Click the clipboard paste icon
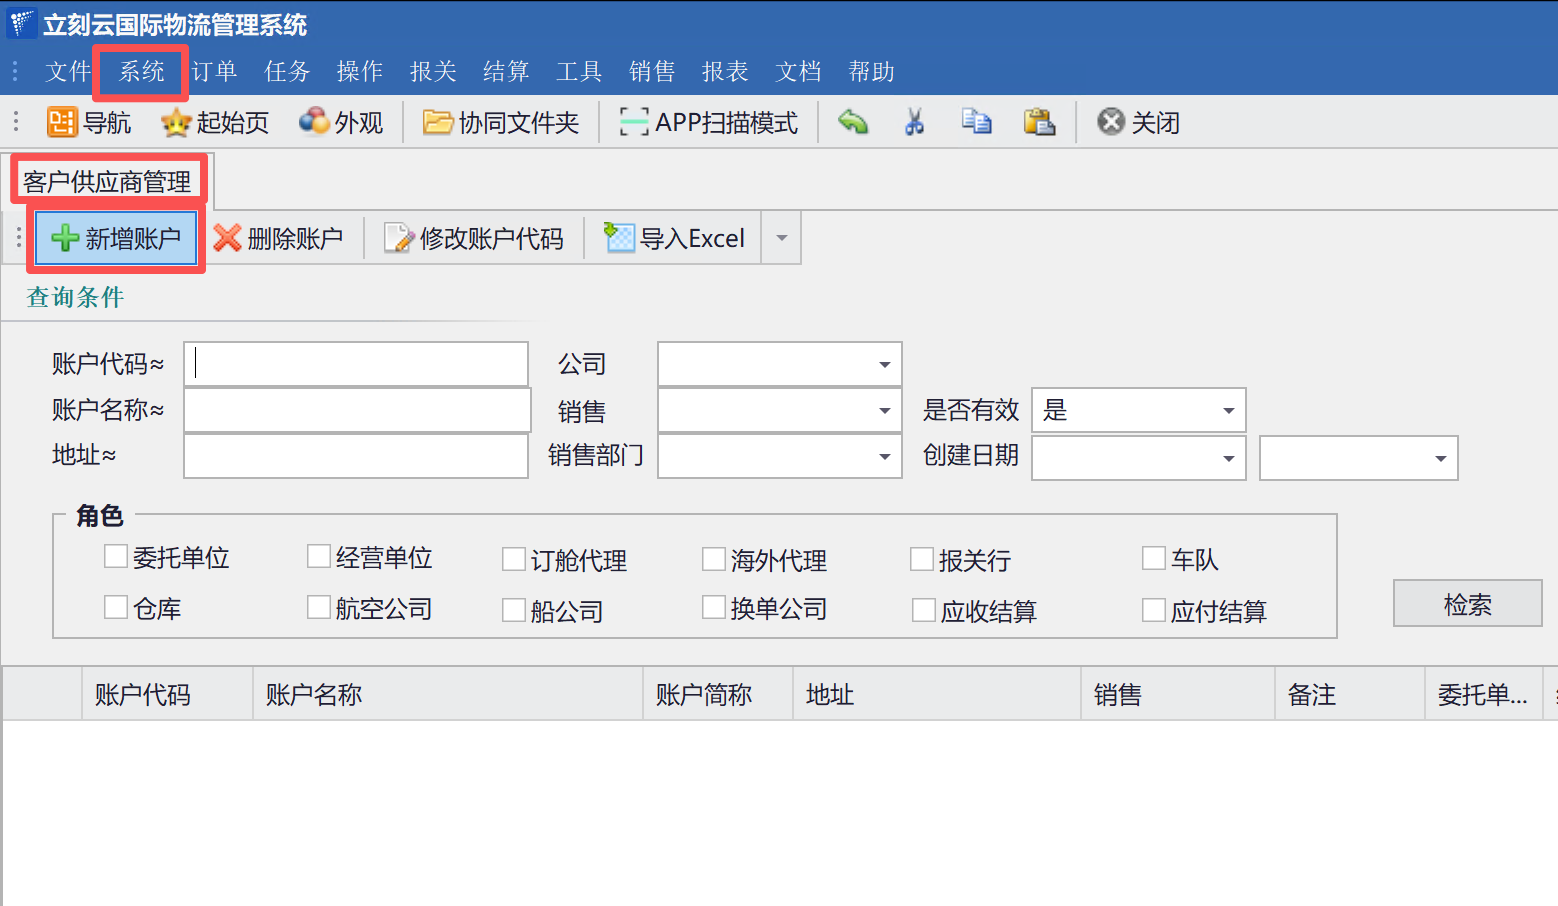This screenshot has width=1558, height=906. (x=1039, y=122)
